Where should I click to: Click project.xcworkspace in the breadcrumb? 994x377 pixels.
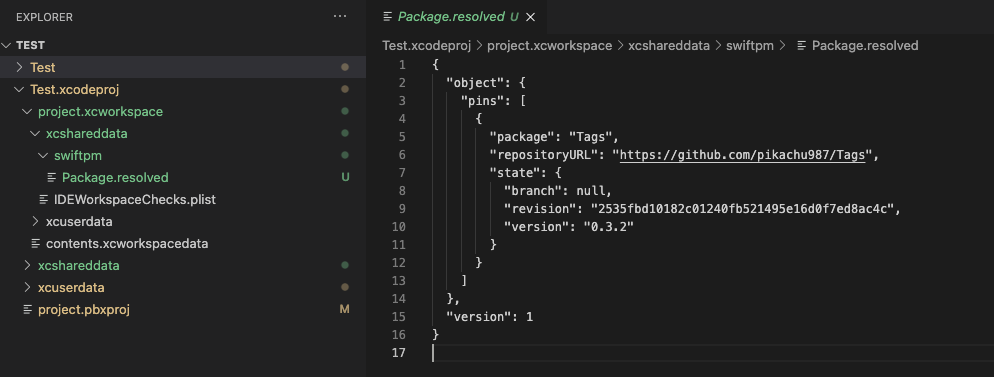point(550,46)
